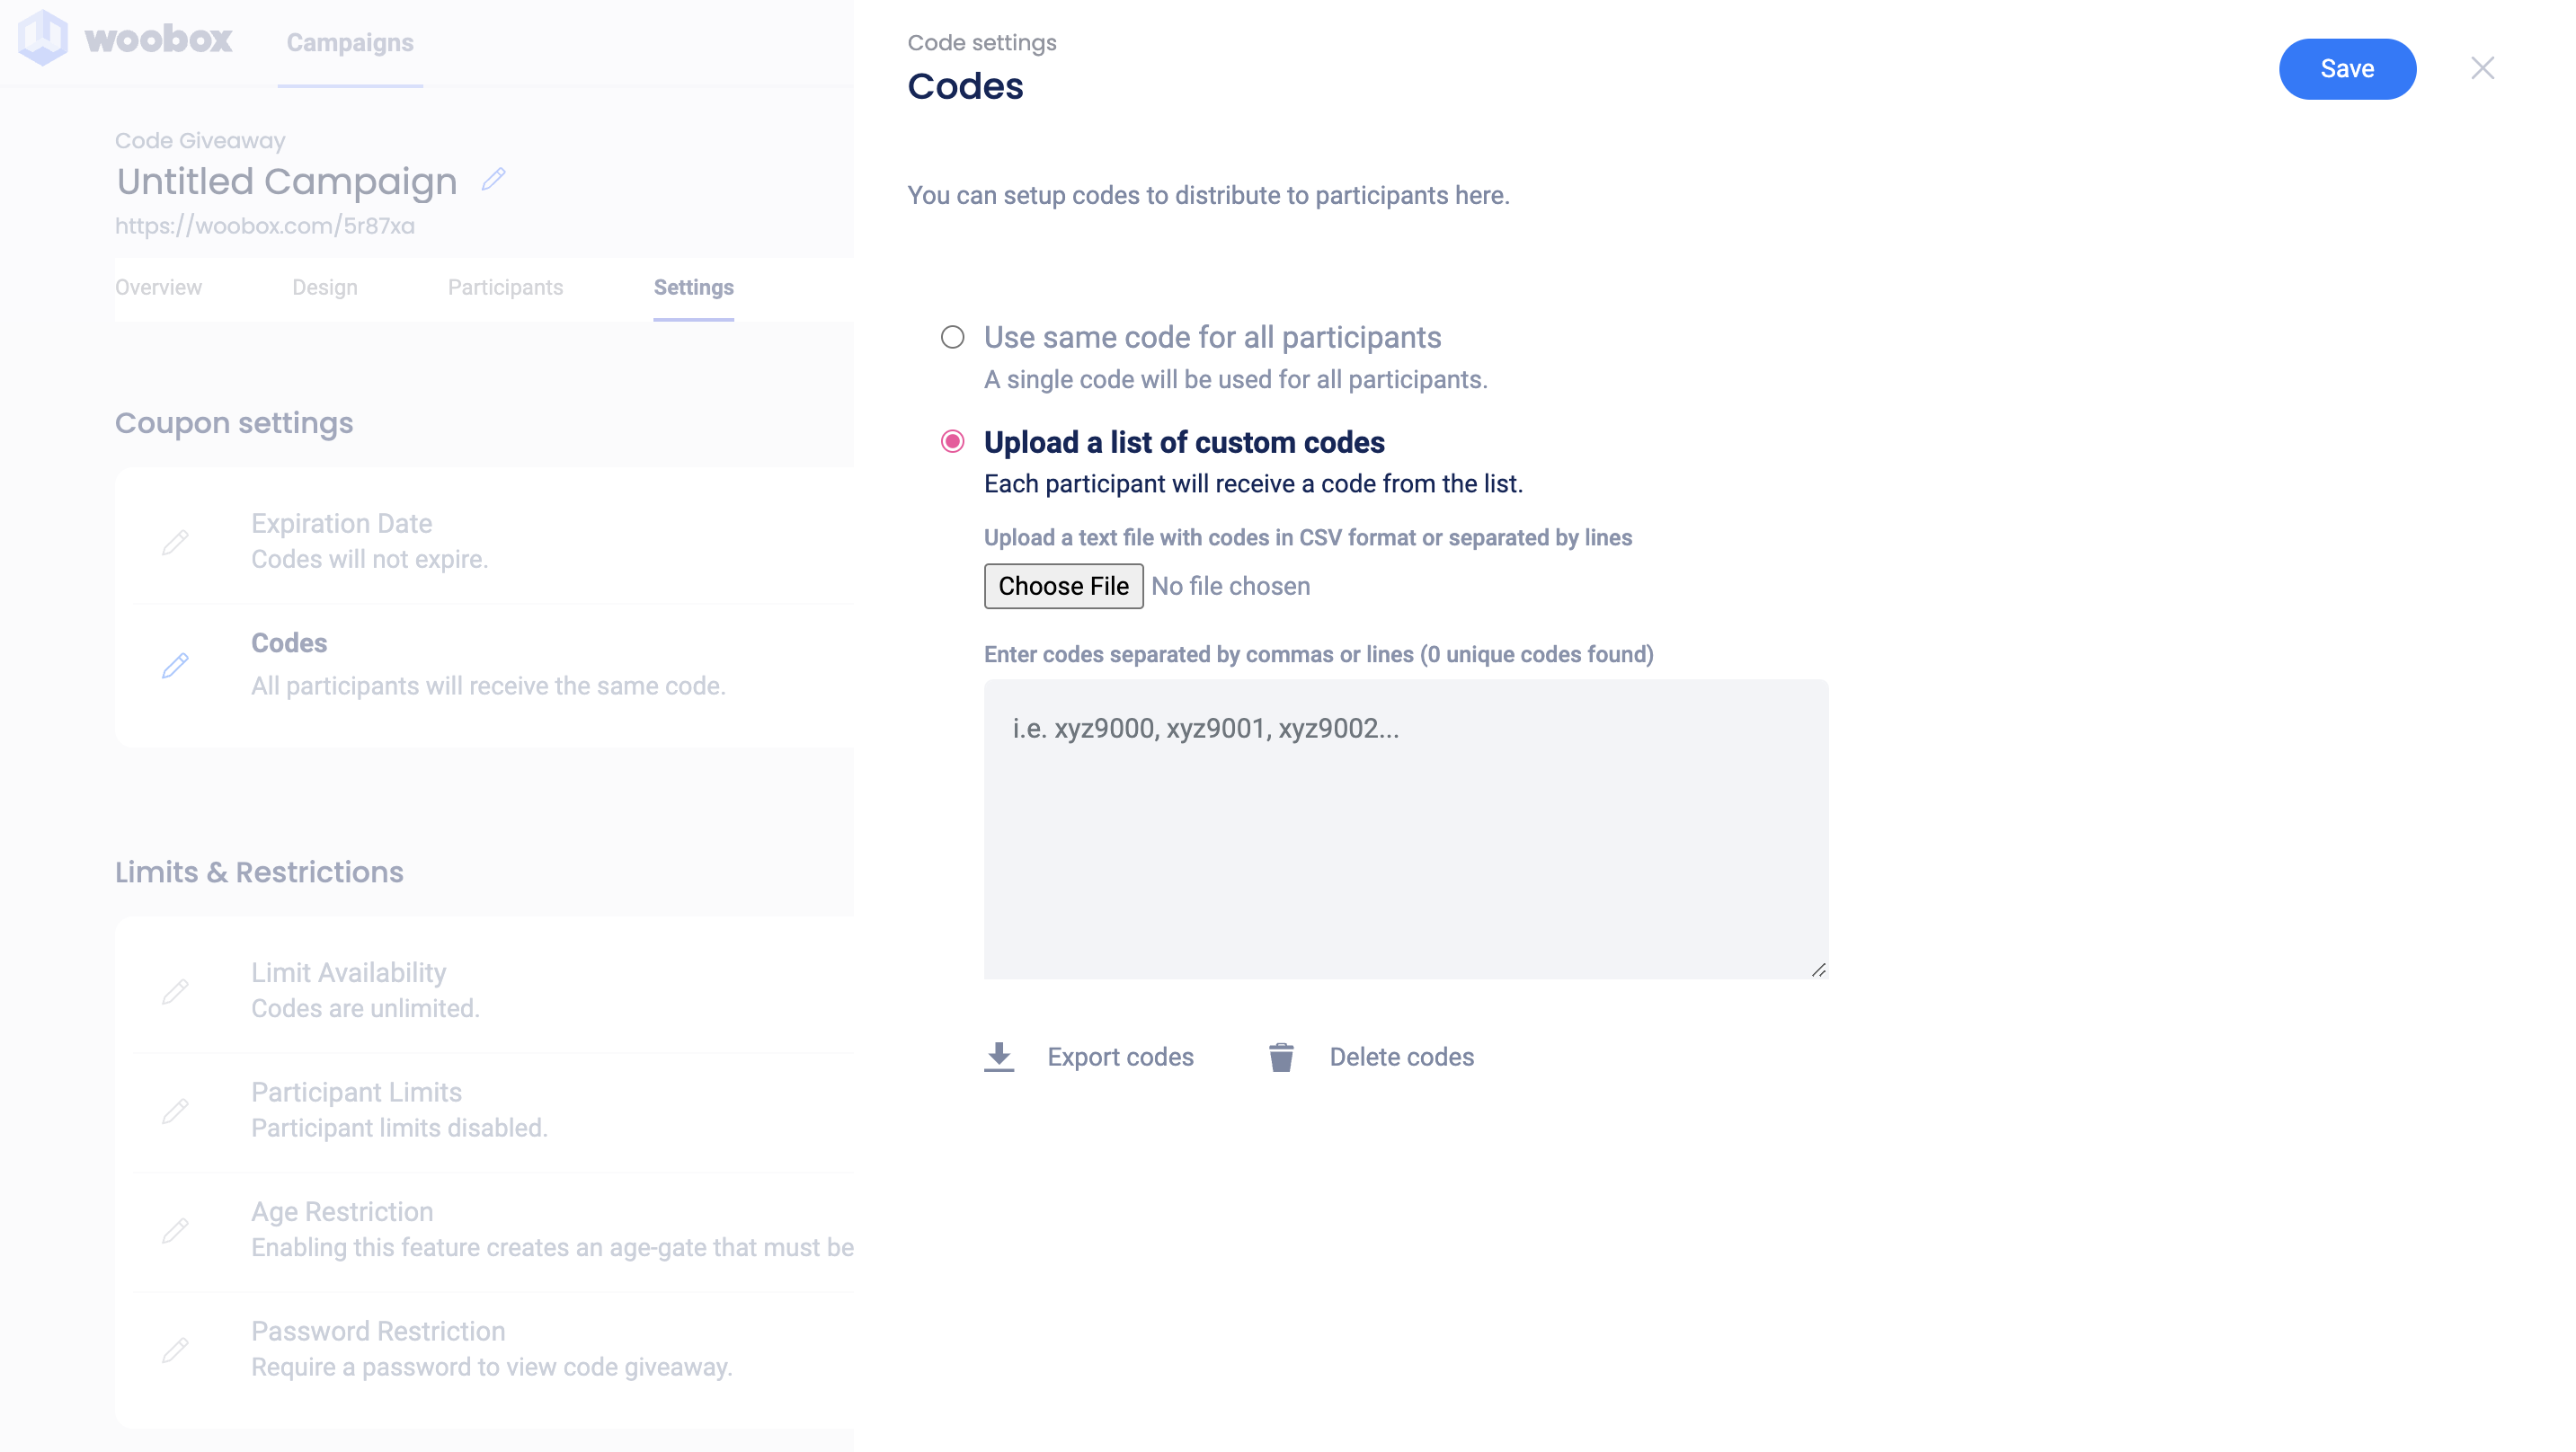Click the Password Restriction pencil icon
Screen dimensions: 2576x1452
pos(175,1349)
